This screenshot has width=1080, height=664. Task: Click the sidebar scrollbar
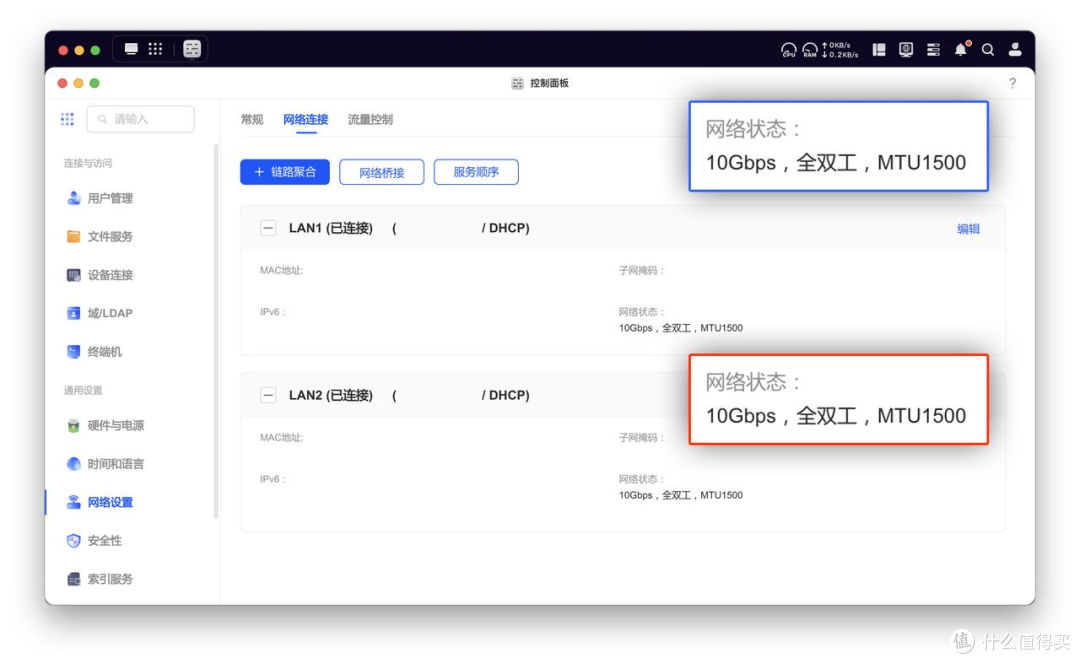(x=216, y=331)
